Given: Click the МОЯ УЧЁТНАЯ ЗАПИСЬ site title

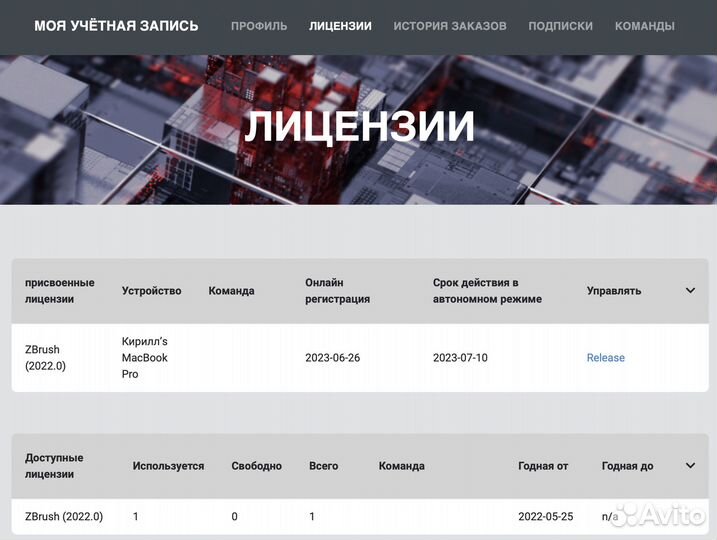Looking at the screenshot, I should tap(116, 26).
